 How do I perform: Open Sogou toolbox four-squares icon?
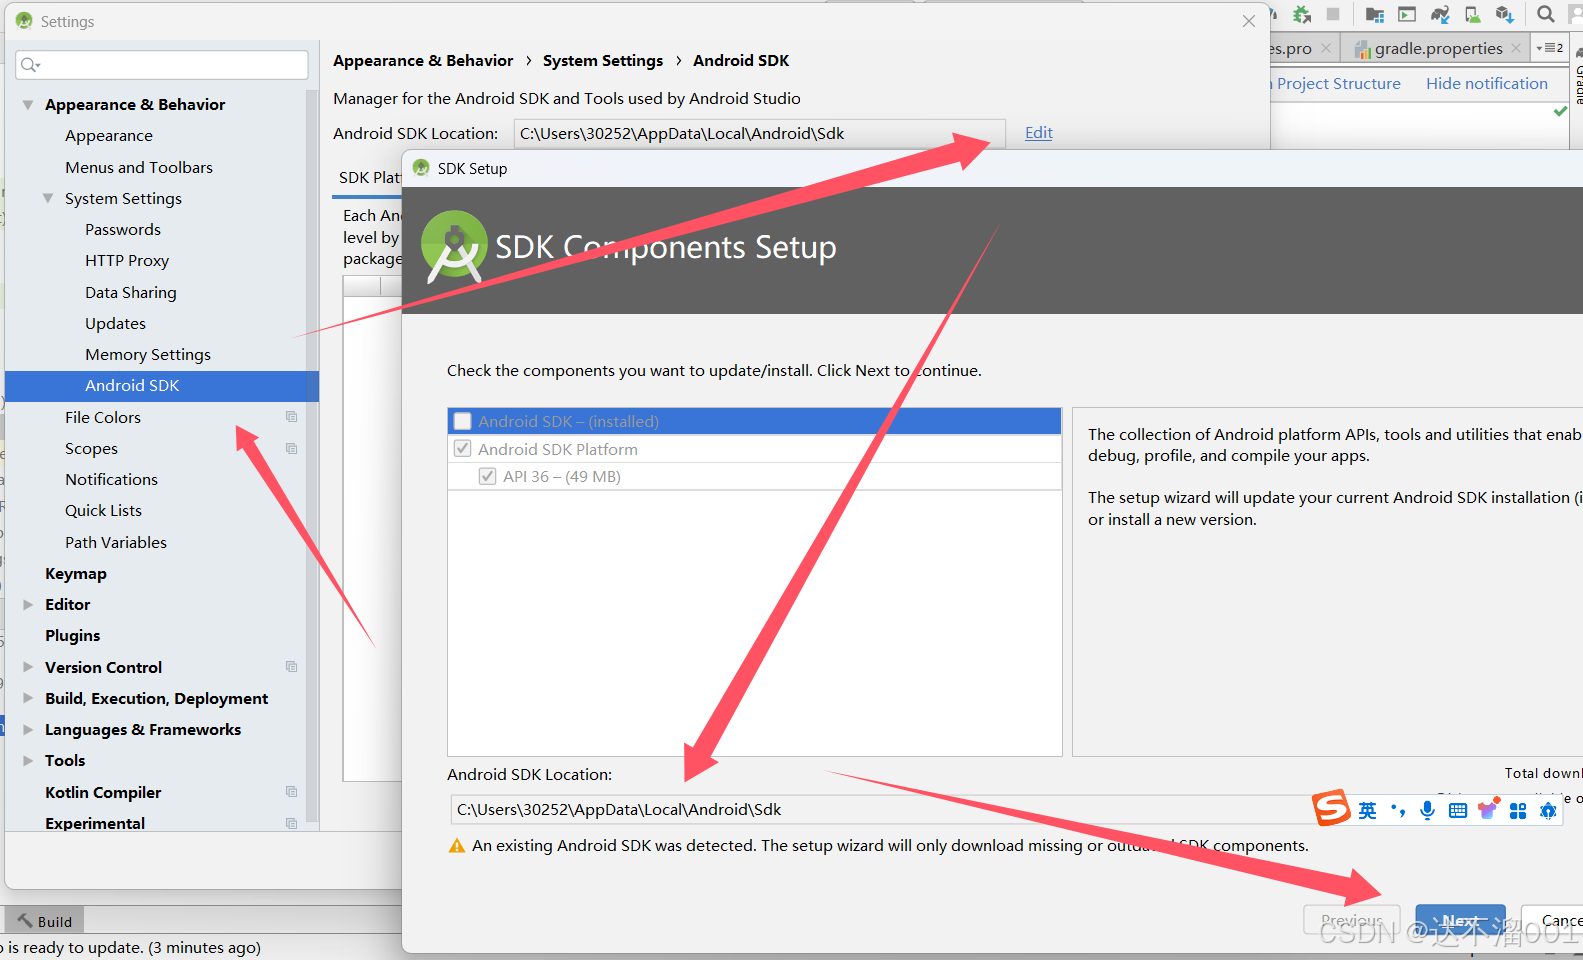(1518, 810)
